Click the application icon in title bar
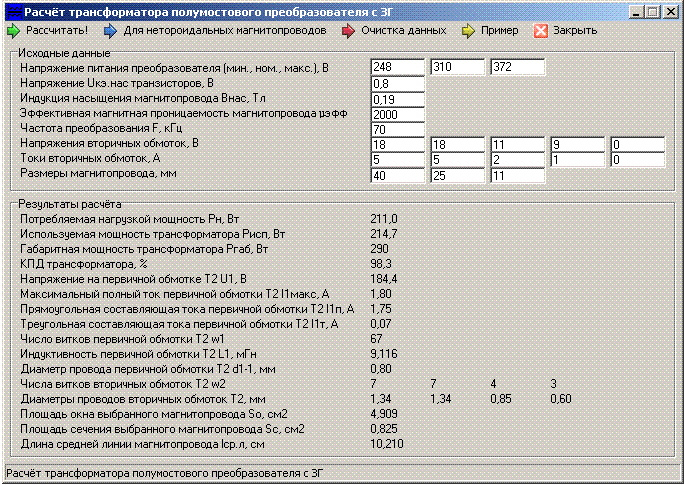Viewport: 684px width, 485px height. 14,12
